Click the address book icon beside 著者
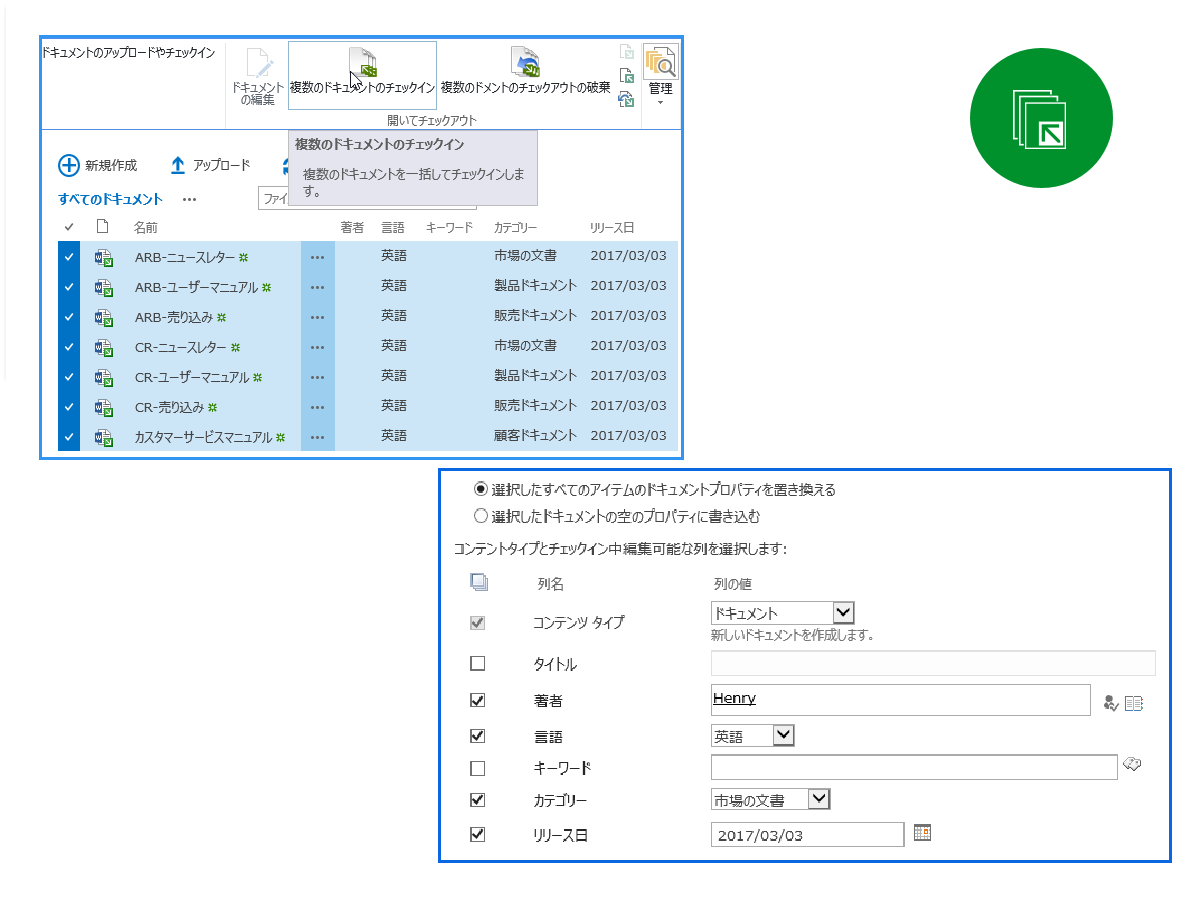This screenshot has height=900, width=1200. [x=1134, y=703]
